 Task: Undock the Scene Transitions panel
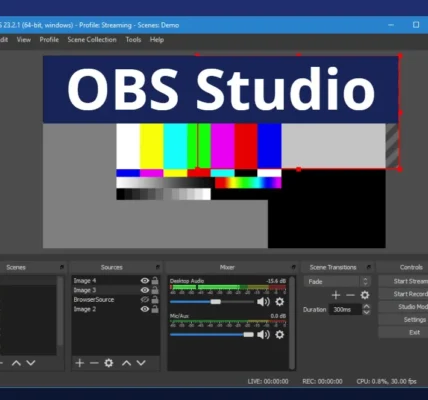(369, 267)
